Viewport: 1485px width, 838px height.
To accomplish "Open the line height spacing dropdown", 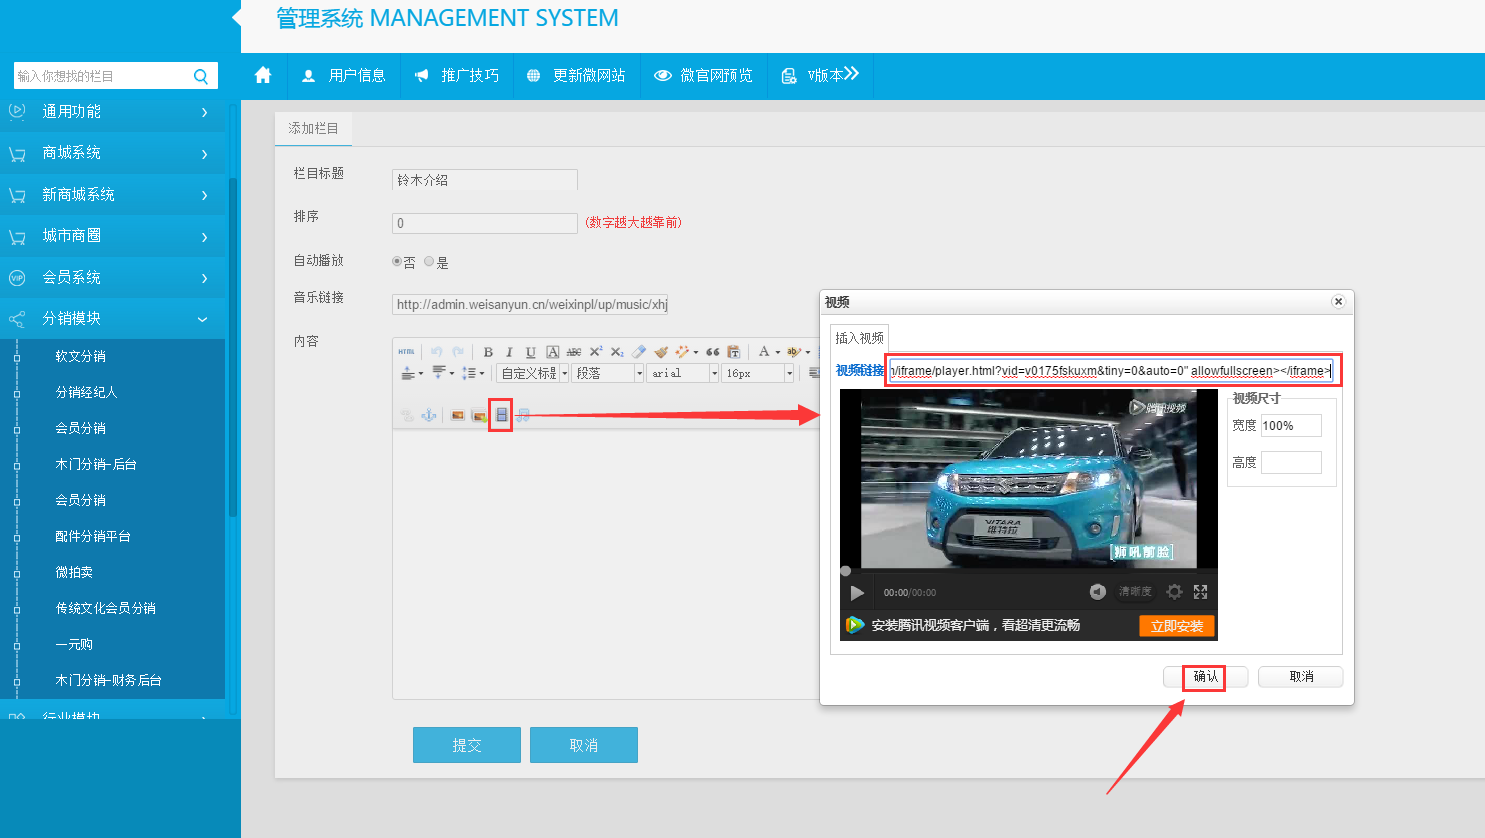I will 482,373.
